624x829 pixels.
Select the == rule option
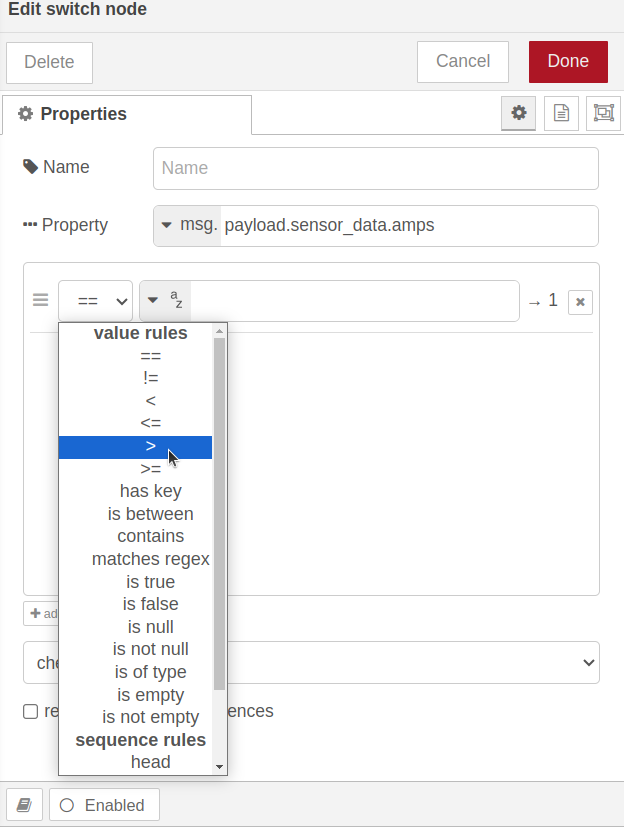tap(135, 356)
